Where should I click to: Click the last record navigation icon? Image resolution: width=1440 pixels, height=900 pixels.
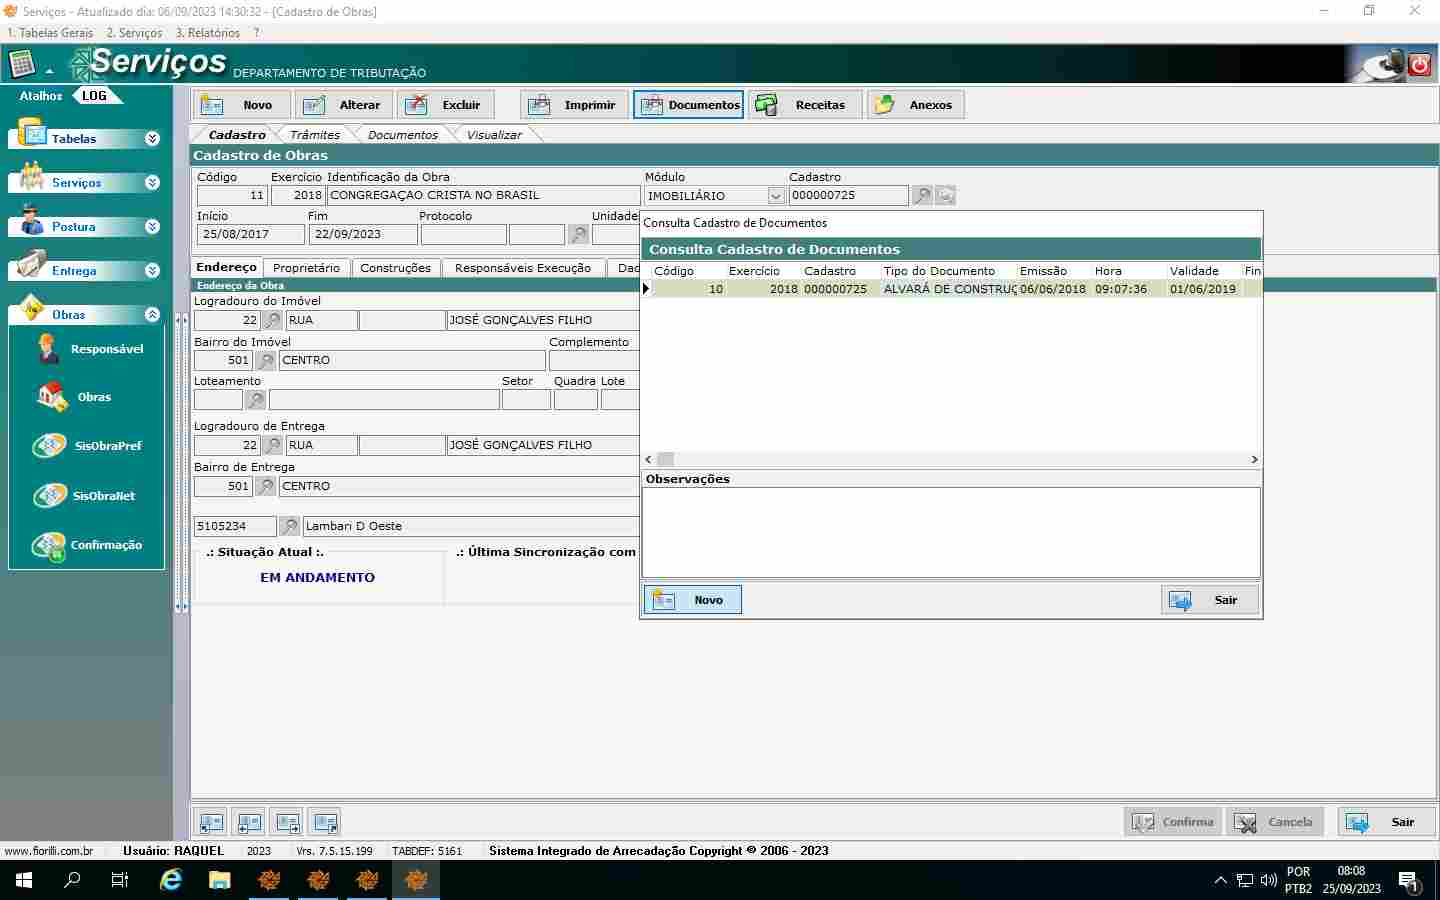click(325, 823)
